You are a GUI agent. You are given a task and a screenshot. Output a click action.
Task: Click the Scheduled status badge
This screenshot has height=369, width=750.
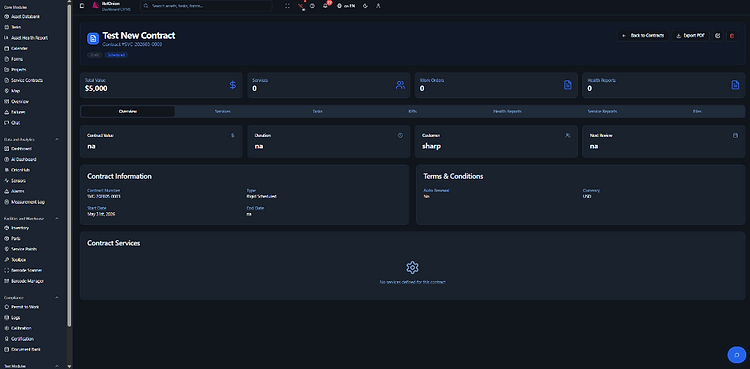pos(116,55)
